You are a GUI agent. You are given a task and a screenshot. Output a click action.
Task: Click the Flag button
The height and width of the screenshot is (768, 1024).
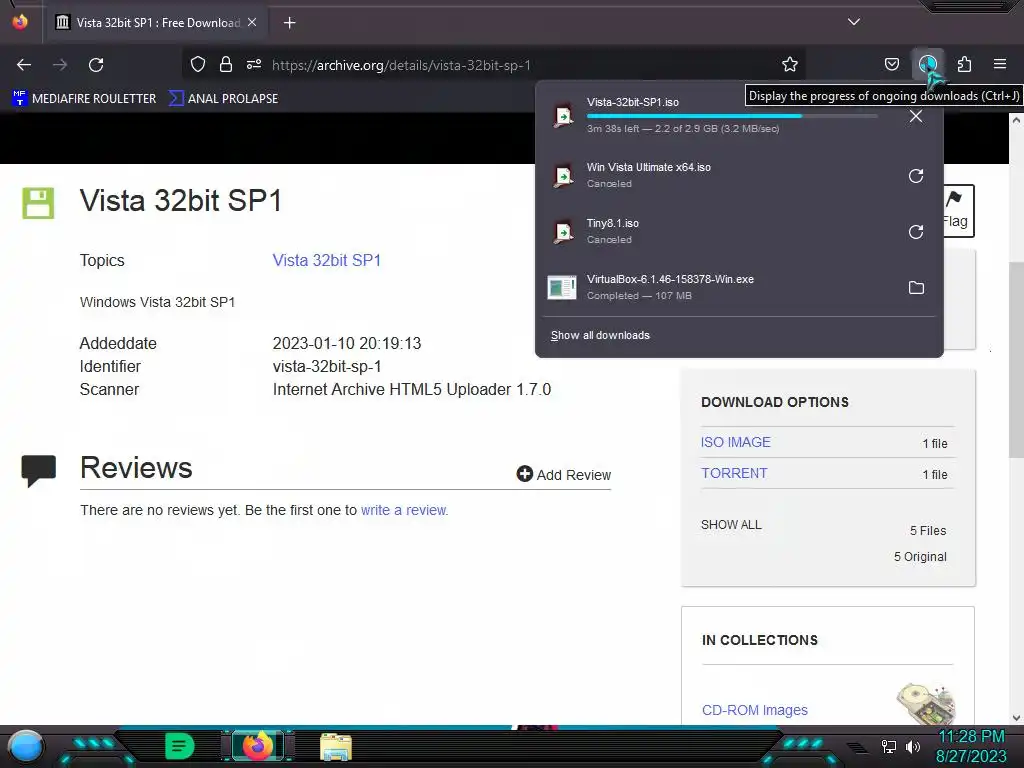(x=959, y=210)
